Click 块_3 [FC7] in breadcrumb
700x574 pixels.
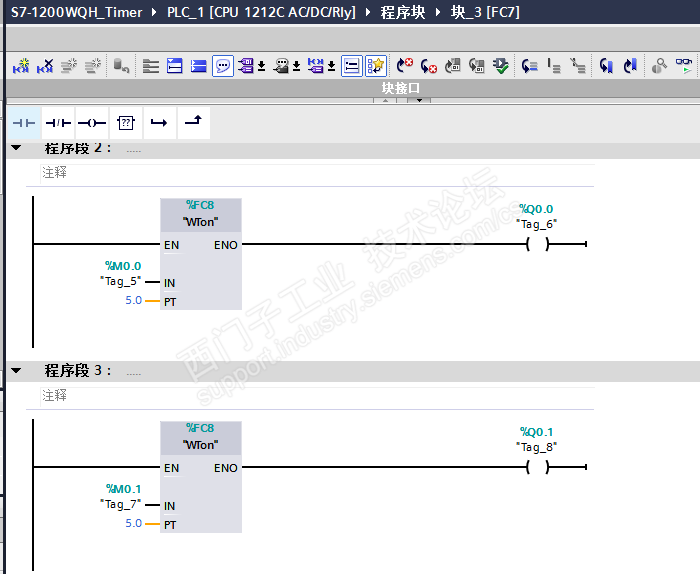pos(485,12)
